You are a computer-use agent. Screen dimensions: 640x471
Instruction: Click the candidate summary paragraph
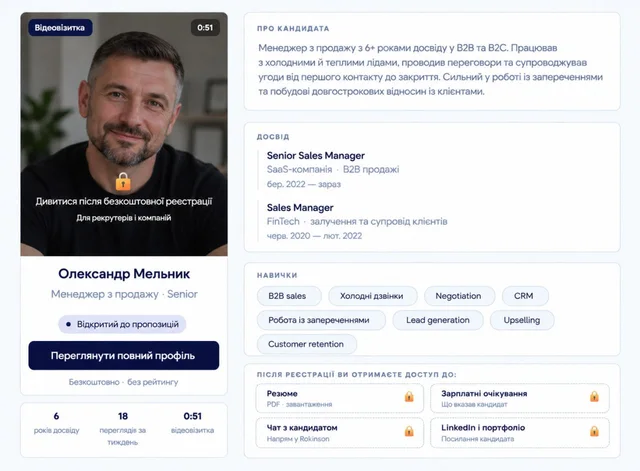tap(431, 70)
